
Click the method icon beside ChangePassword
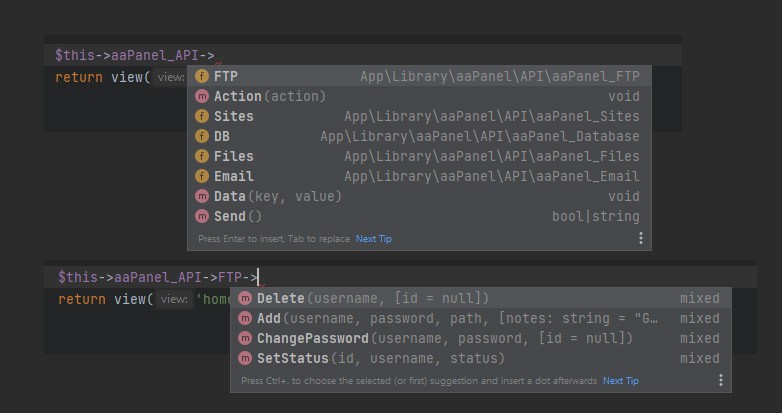point(244,338)
